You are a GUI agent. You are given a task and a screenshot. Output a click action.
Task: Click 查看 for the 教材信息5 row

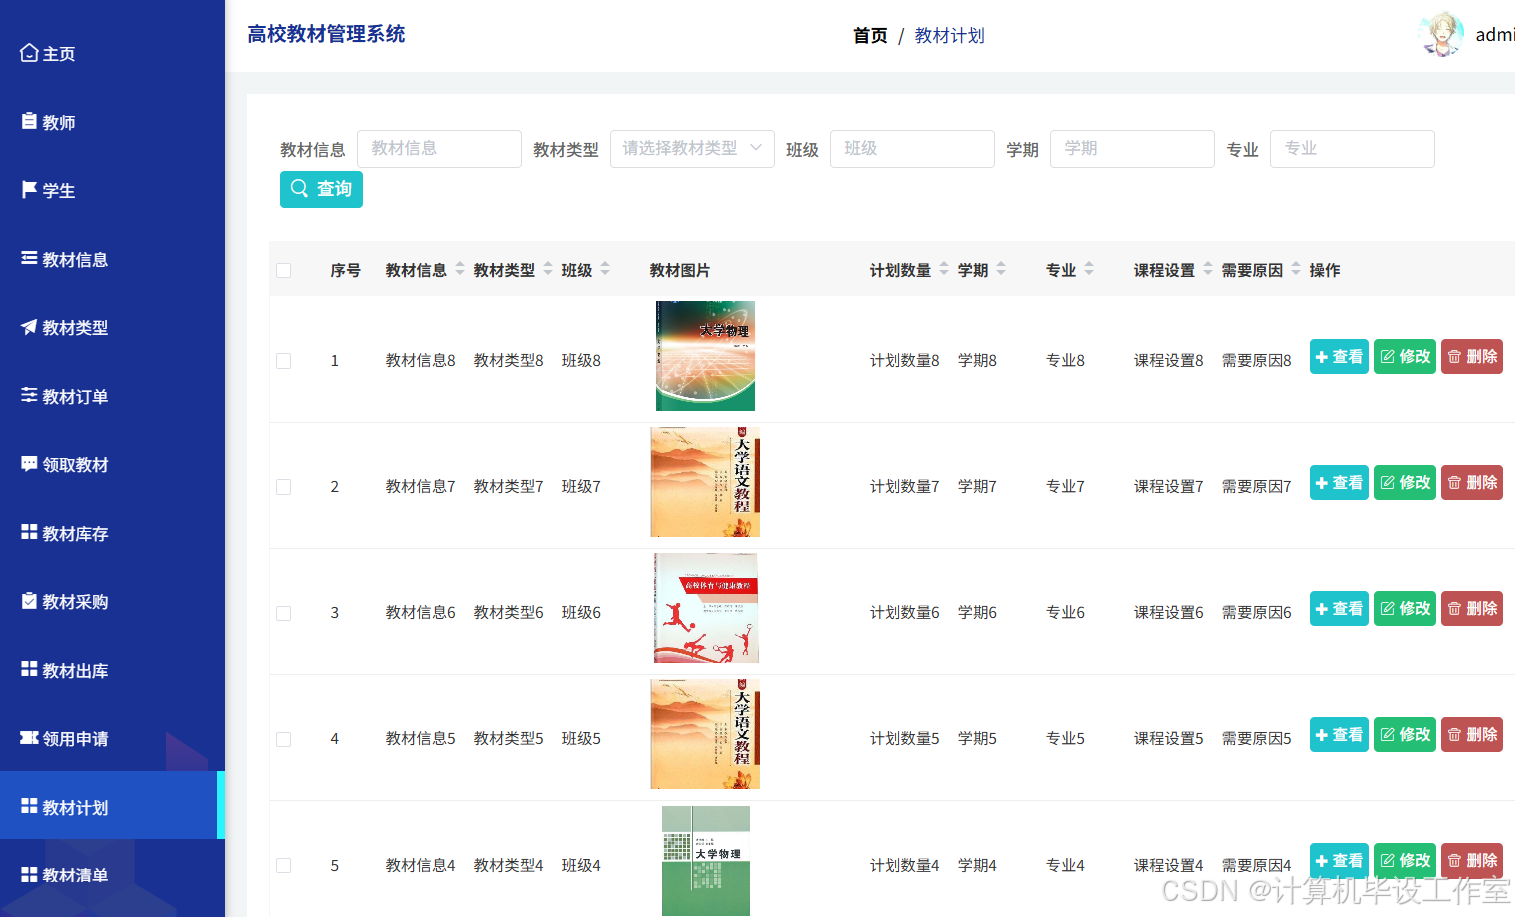pyautogui.click(x=1339, y=735)
